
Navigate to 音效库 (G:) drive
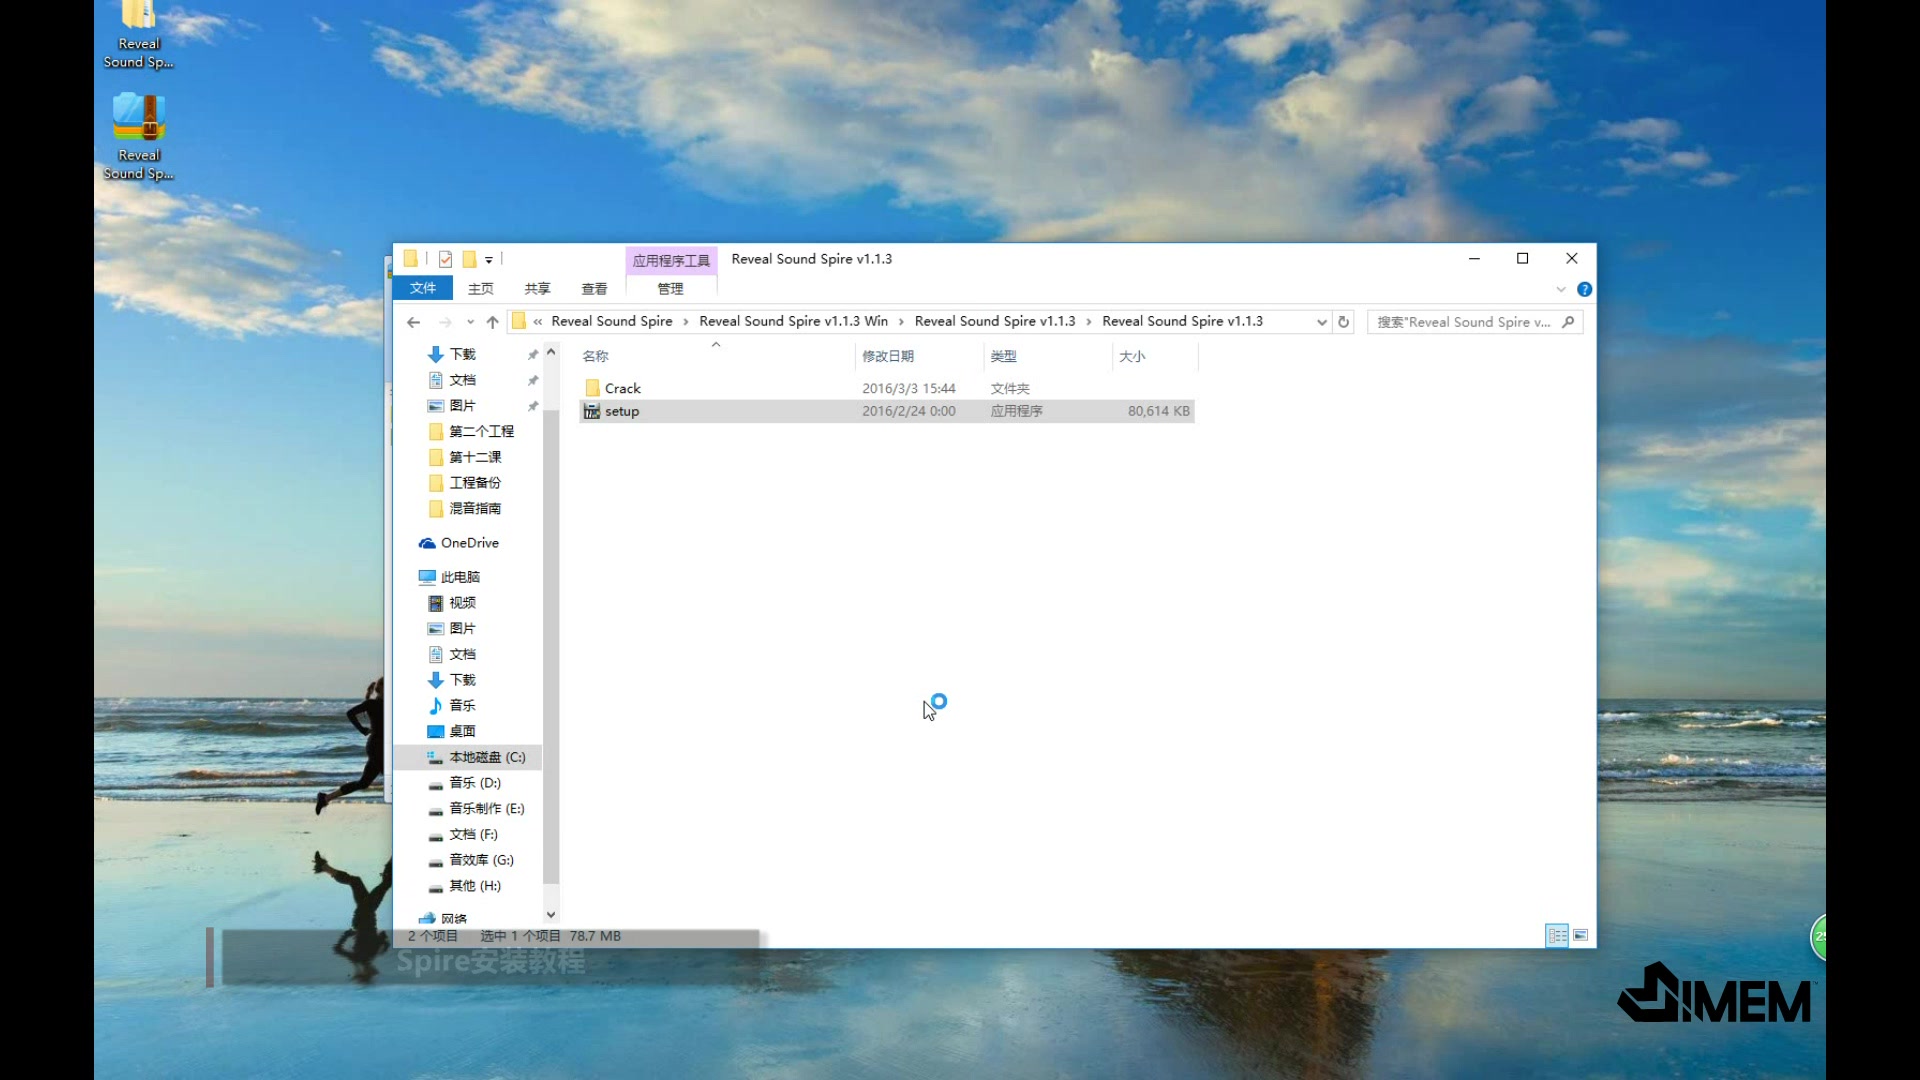click(480, 860)
